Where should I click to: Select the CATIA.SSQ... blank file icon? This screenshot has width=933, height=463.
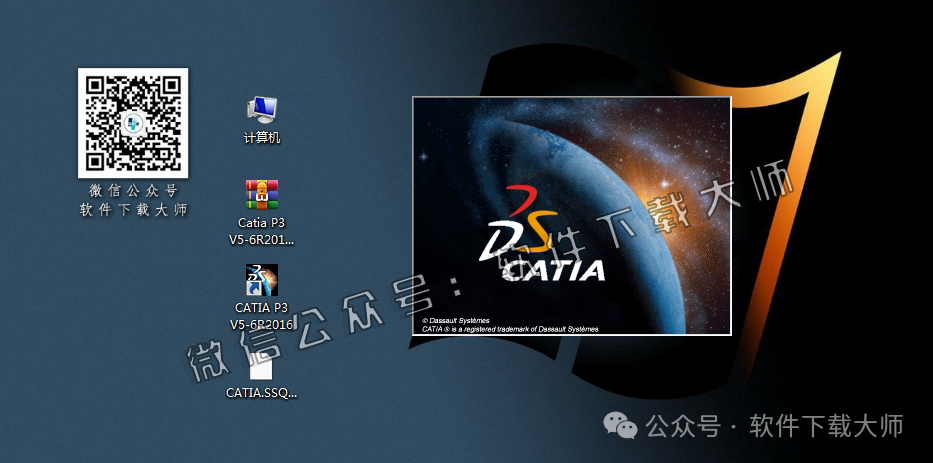(261, 368)
